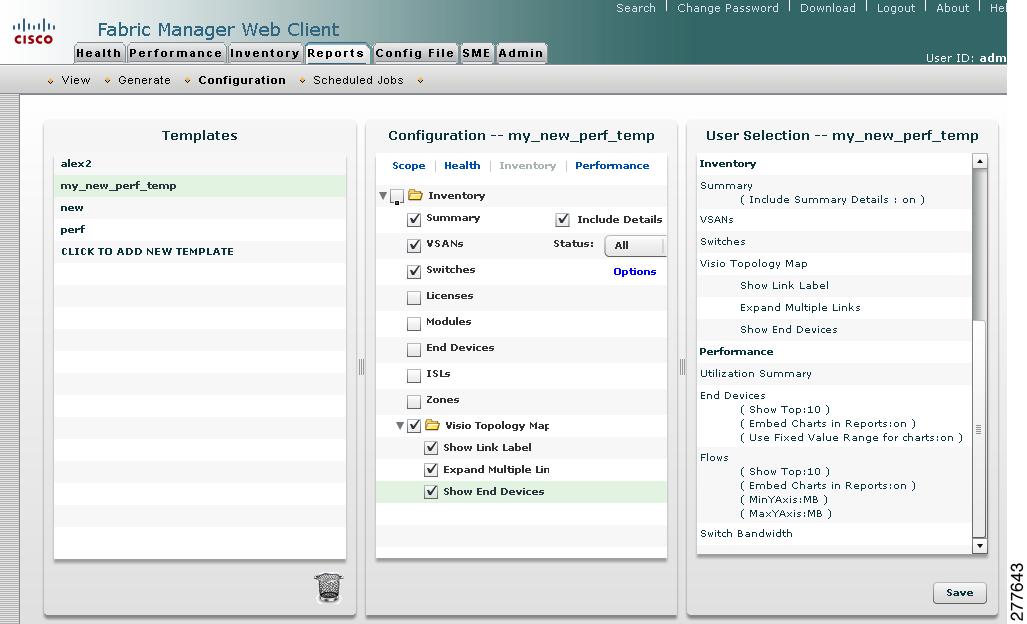1027x624 pixels.
Task: Click User Selection scrollbar up arrow
Action: (x=980, y=161)
